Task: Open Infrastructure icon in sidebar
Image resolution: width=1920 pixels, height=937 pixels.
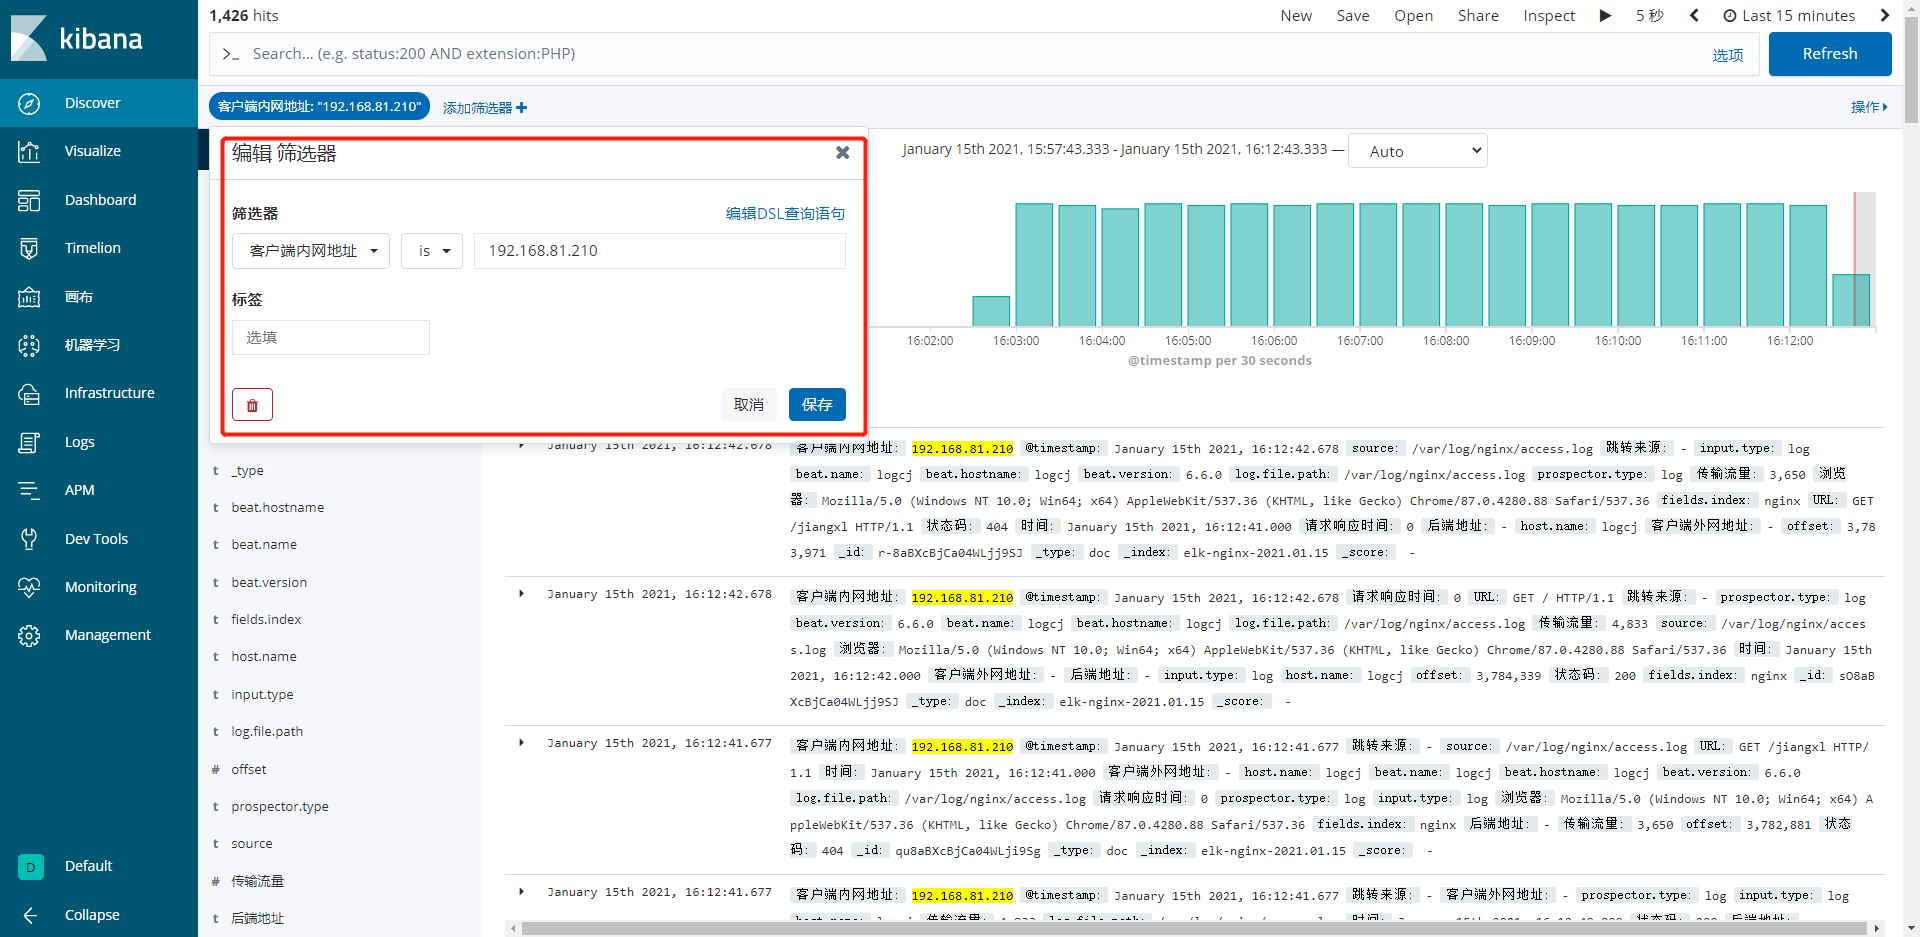Action: (29, 394)
